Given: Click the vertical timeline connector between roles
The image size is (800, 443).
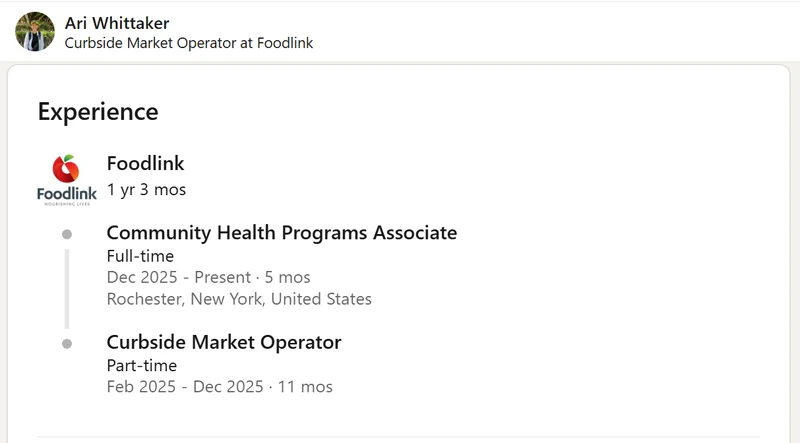Looking at the screenshot, I should click(x=67, y=289).
